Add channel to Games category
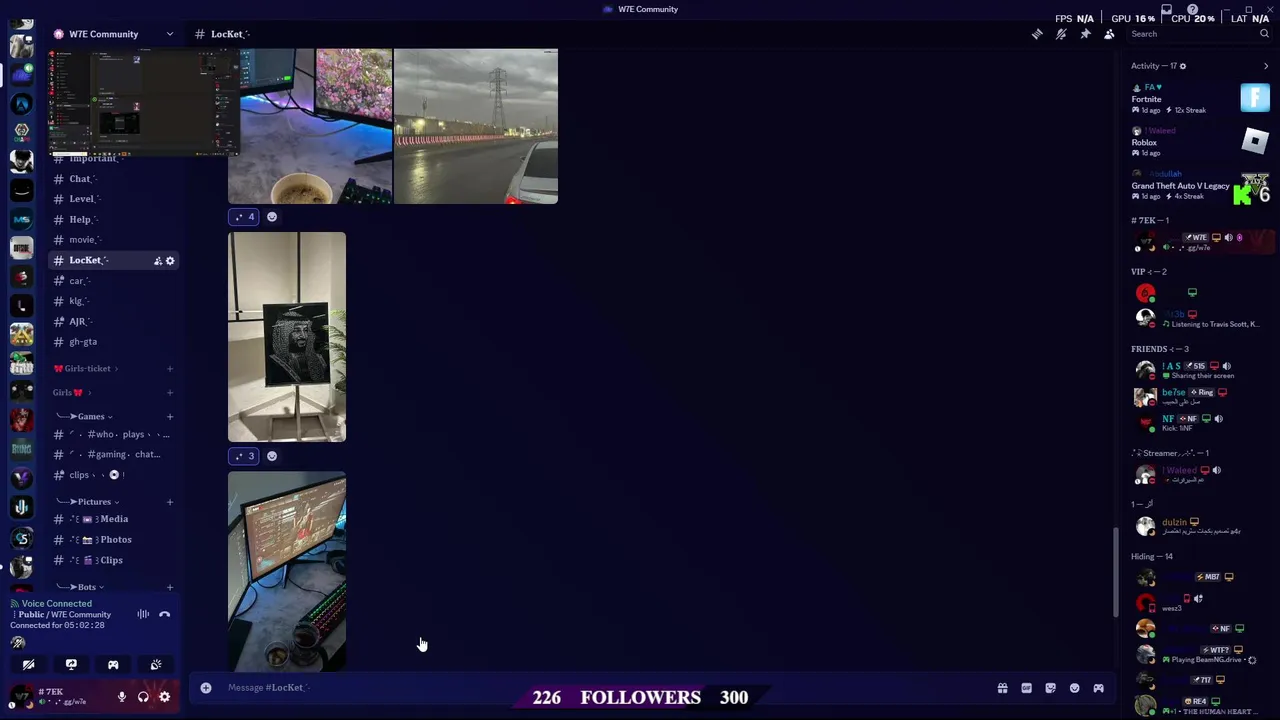The image size is (1280, 720). click(x=170, y=417)
